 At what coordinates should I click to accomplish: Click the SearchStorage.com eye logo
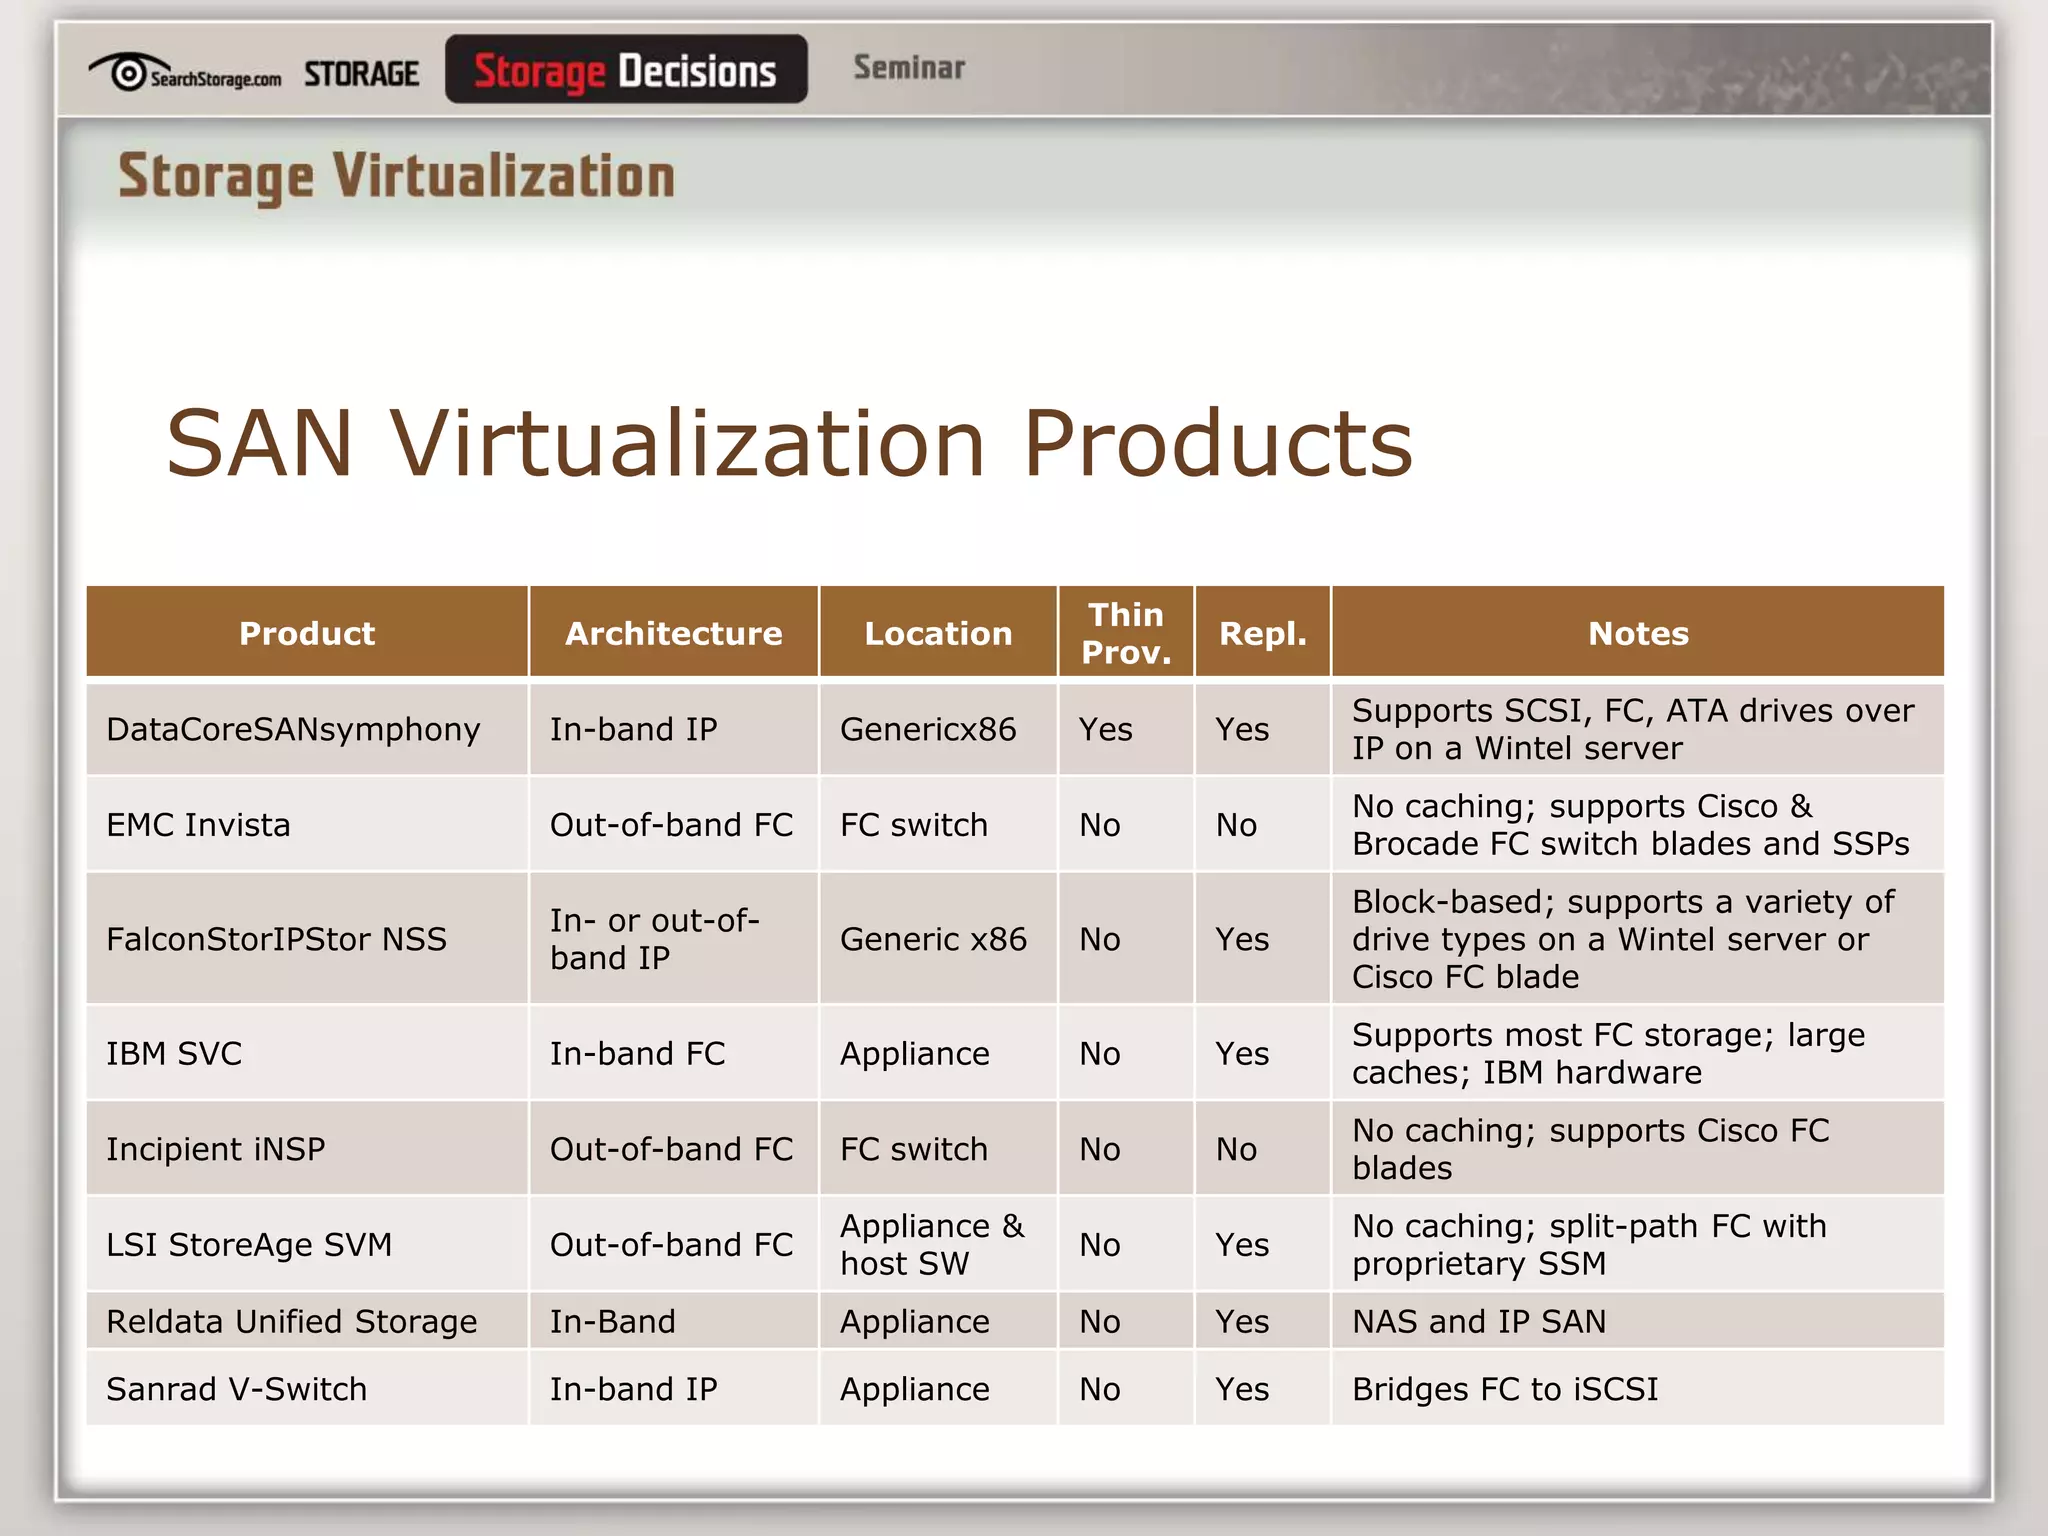[185, 72]
